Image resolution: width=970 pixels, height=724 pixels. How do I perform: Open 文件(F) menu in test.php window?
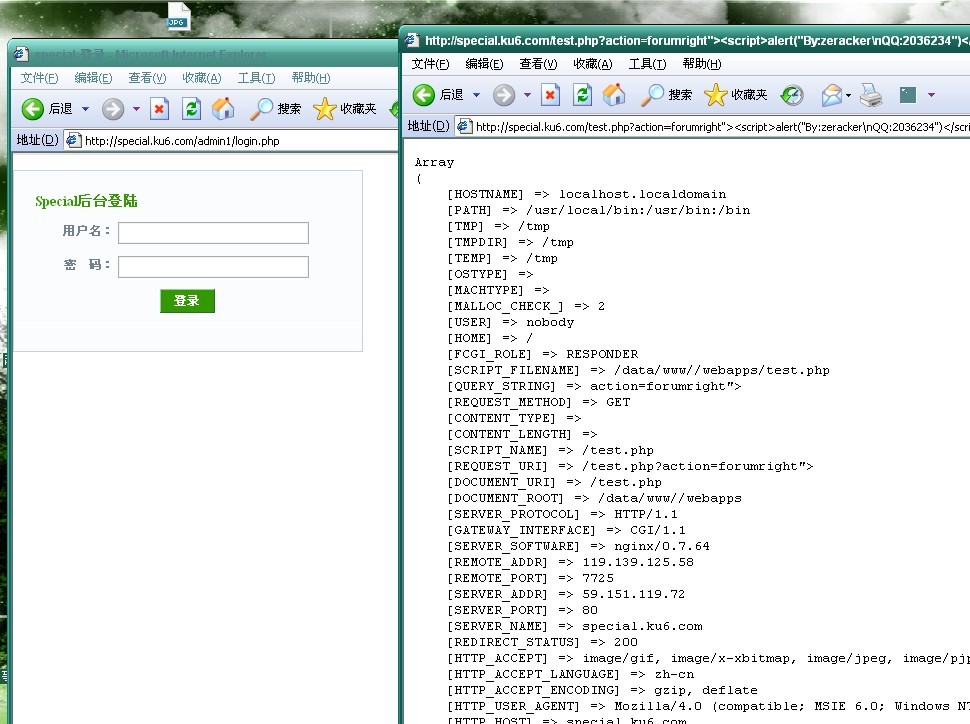(430, 64)
